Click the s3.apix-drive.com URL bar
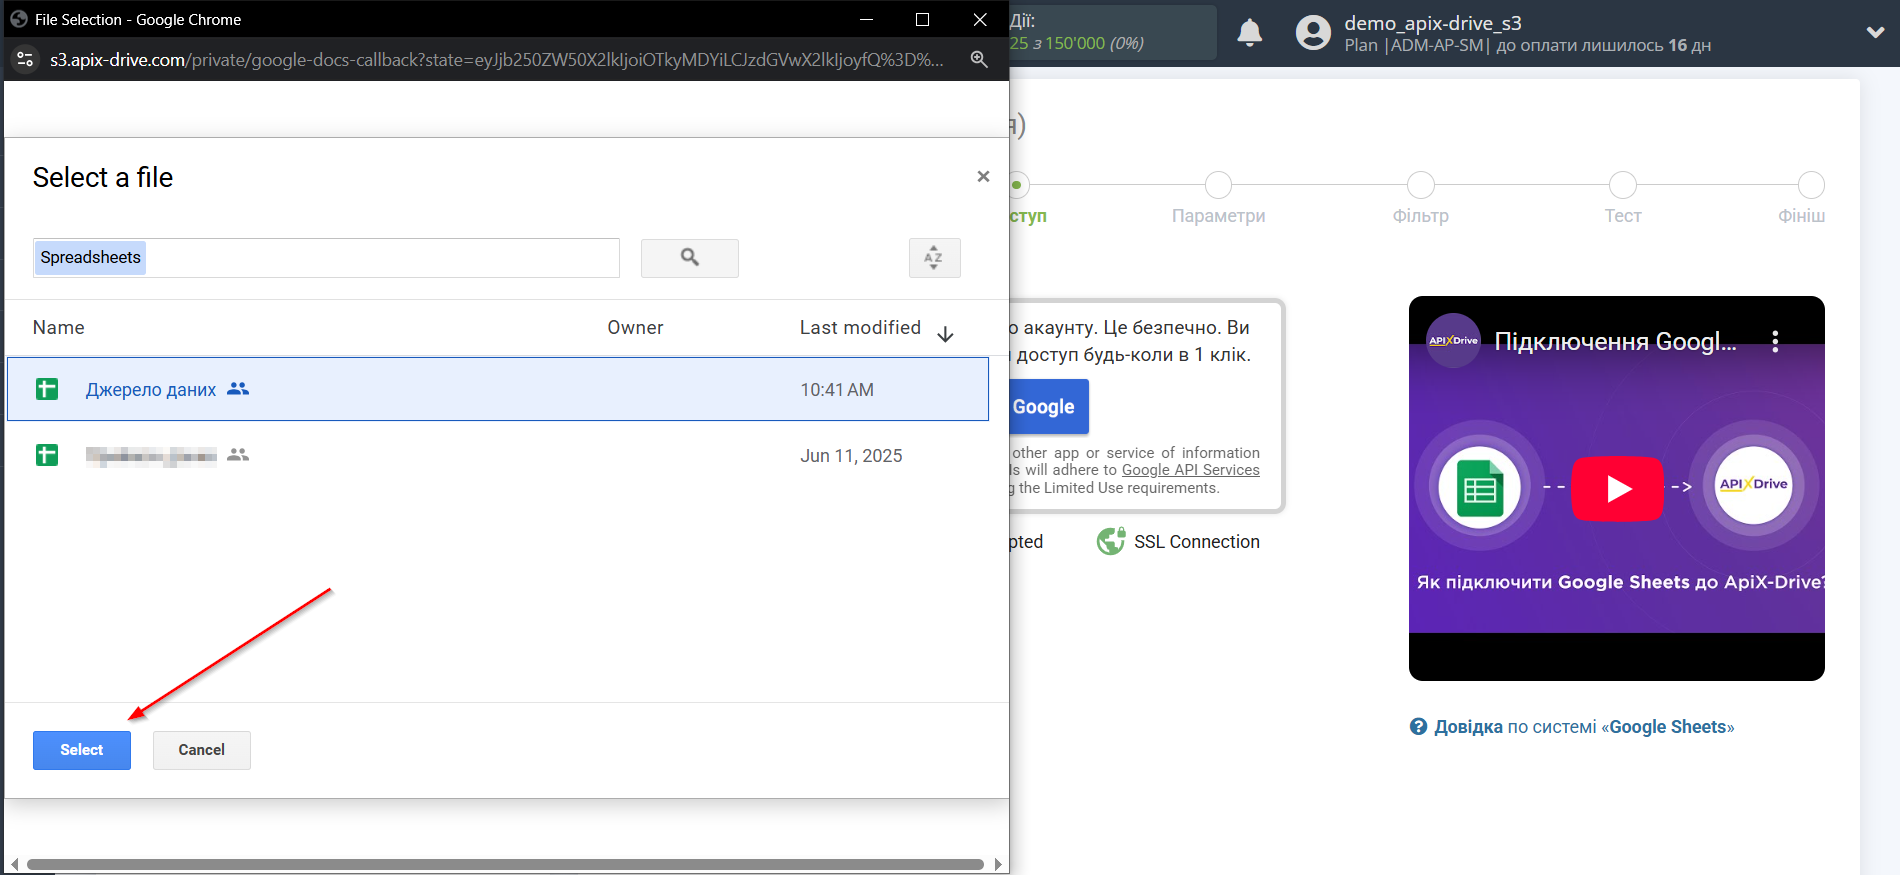Image resolution: width=1900 pixels, height=875 pixels. [497, 60]
